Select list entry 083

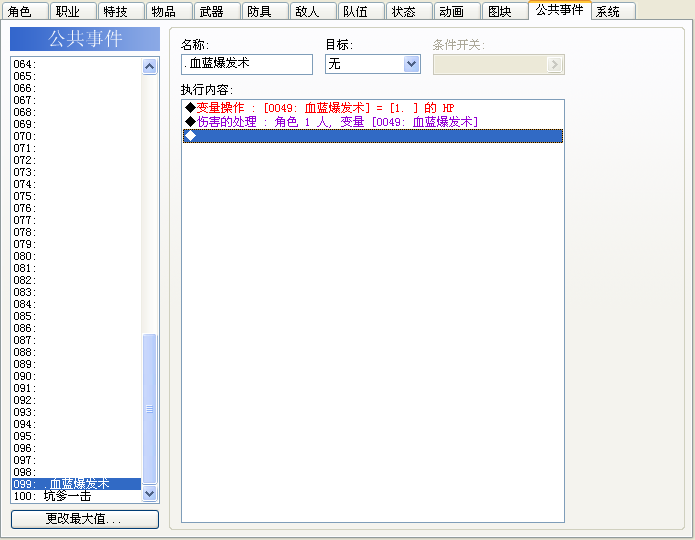tap(76, 292)
